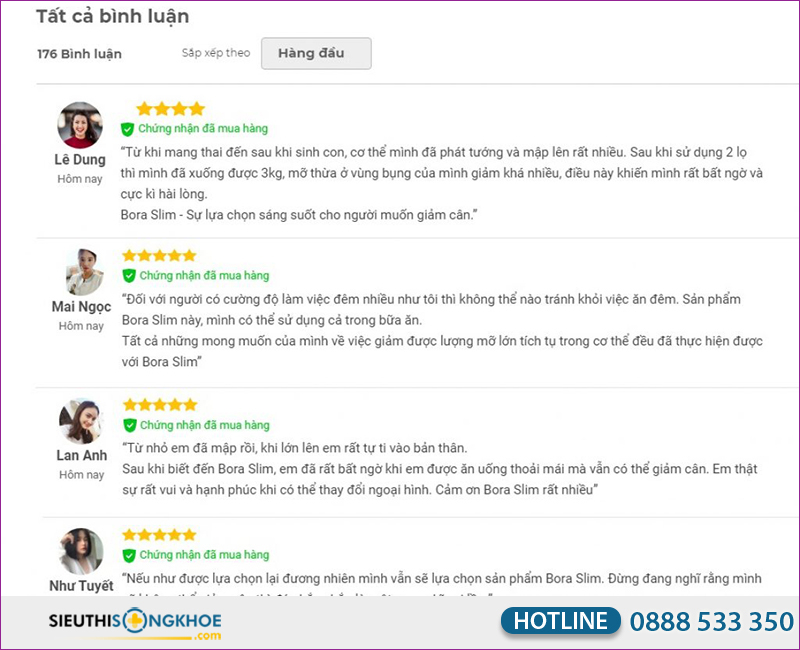Click Như Tuyết's profile avatar

pyautogui.click(x=80, y=553)
